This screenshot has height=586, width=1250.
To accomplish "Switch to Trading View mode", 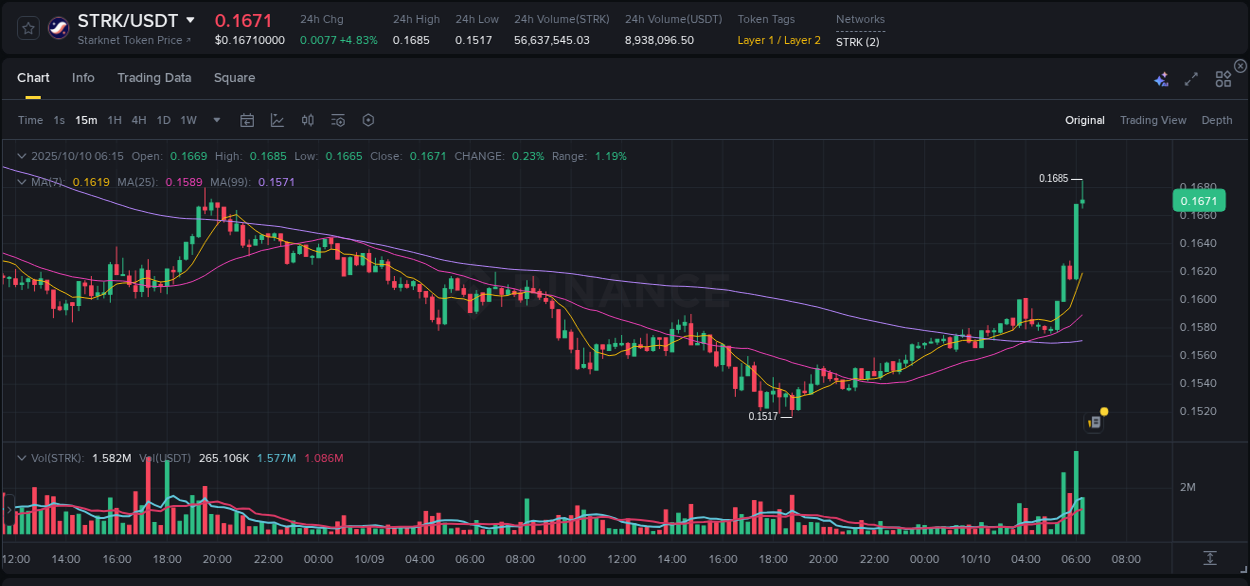I will coord(1153,119).
